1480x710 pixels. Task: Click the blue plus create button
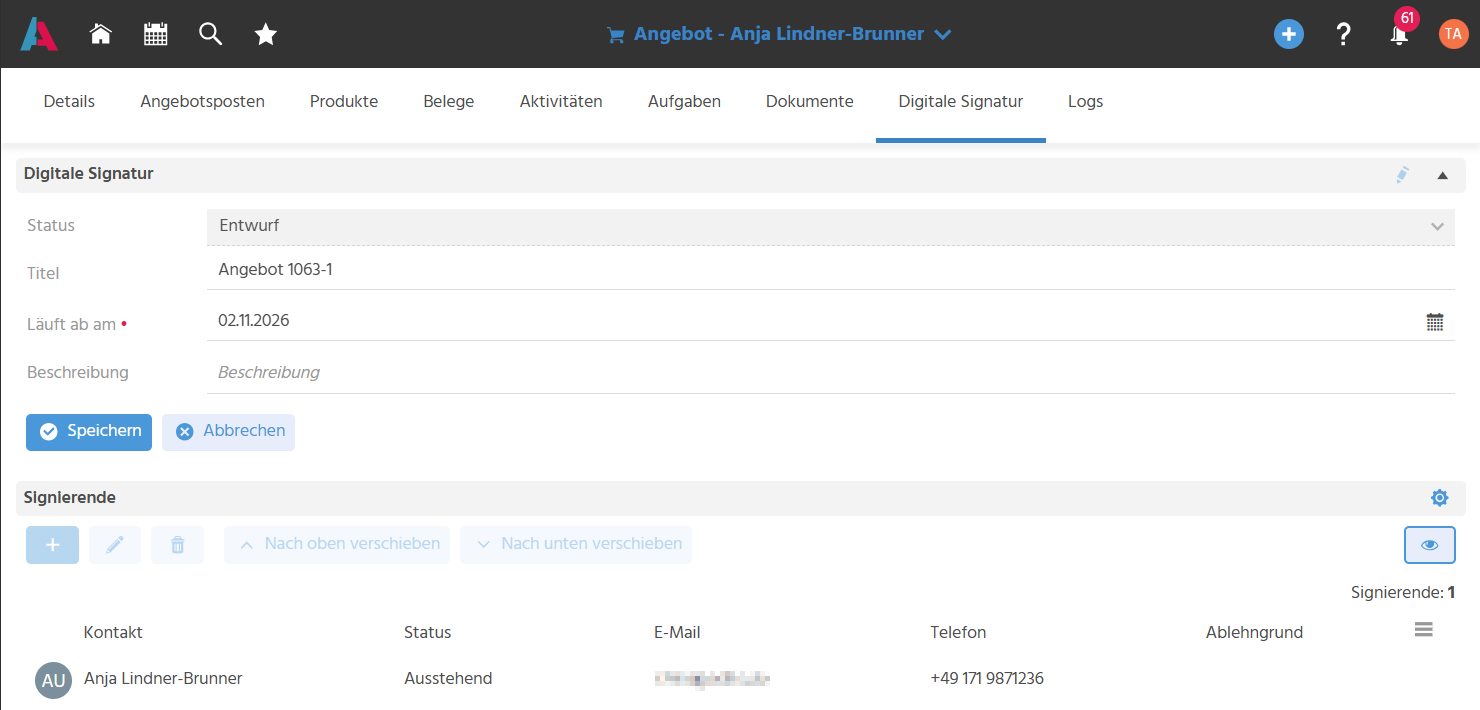click(x=1289, y=34)
